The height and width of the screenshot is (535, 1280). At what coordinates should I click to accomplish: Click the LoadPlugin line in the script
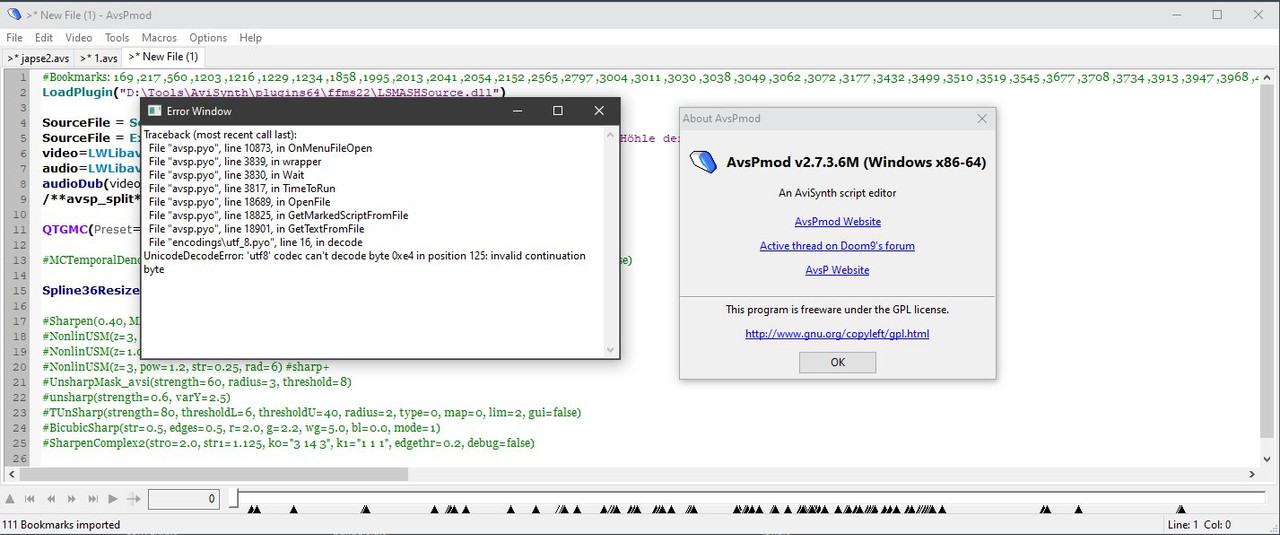274,92
